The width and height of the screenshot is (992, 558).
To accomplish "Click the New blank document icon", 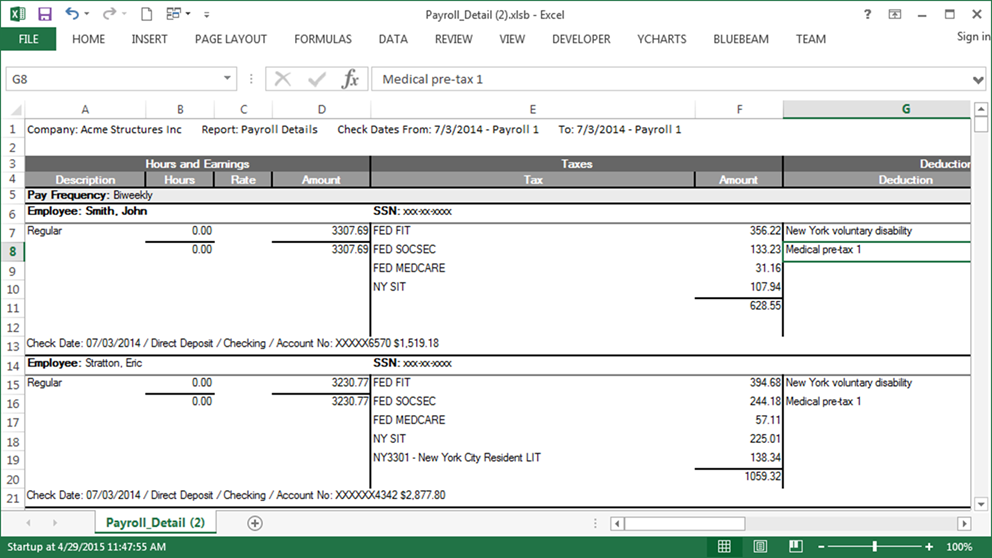I will tap(146, 14).
